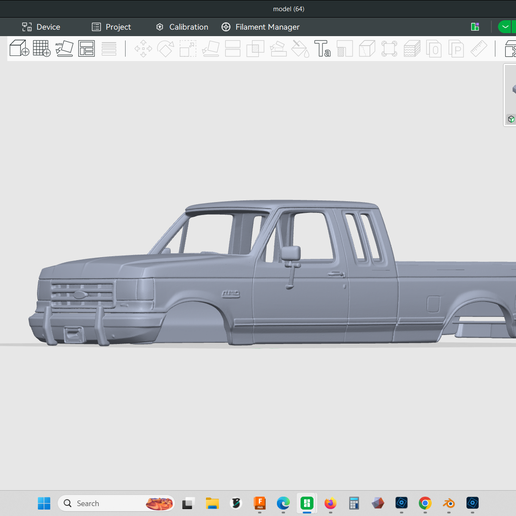Open the orange Fusion app in taskbar
Image resolution: width=516 pixels, height=516 pixels.
[x=260, y=503]
